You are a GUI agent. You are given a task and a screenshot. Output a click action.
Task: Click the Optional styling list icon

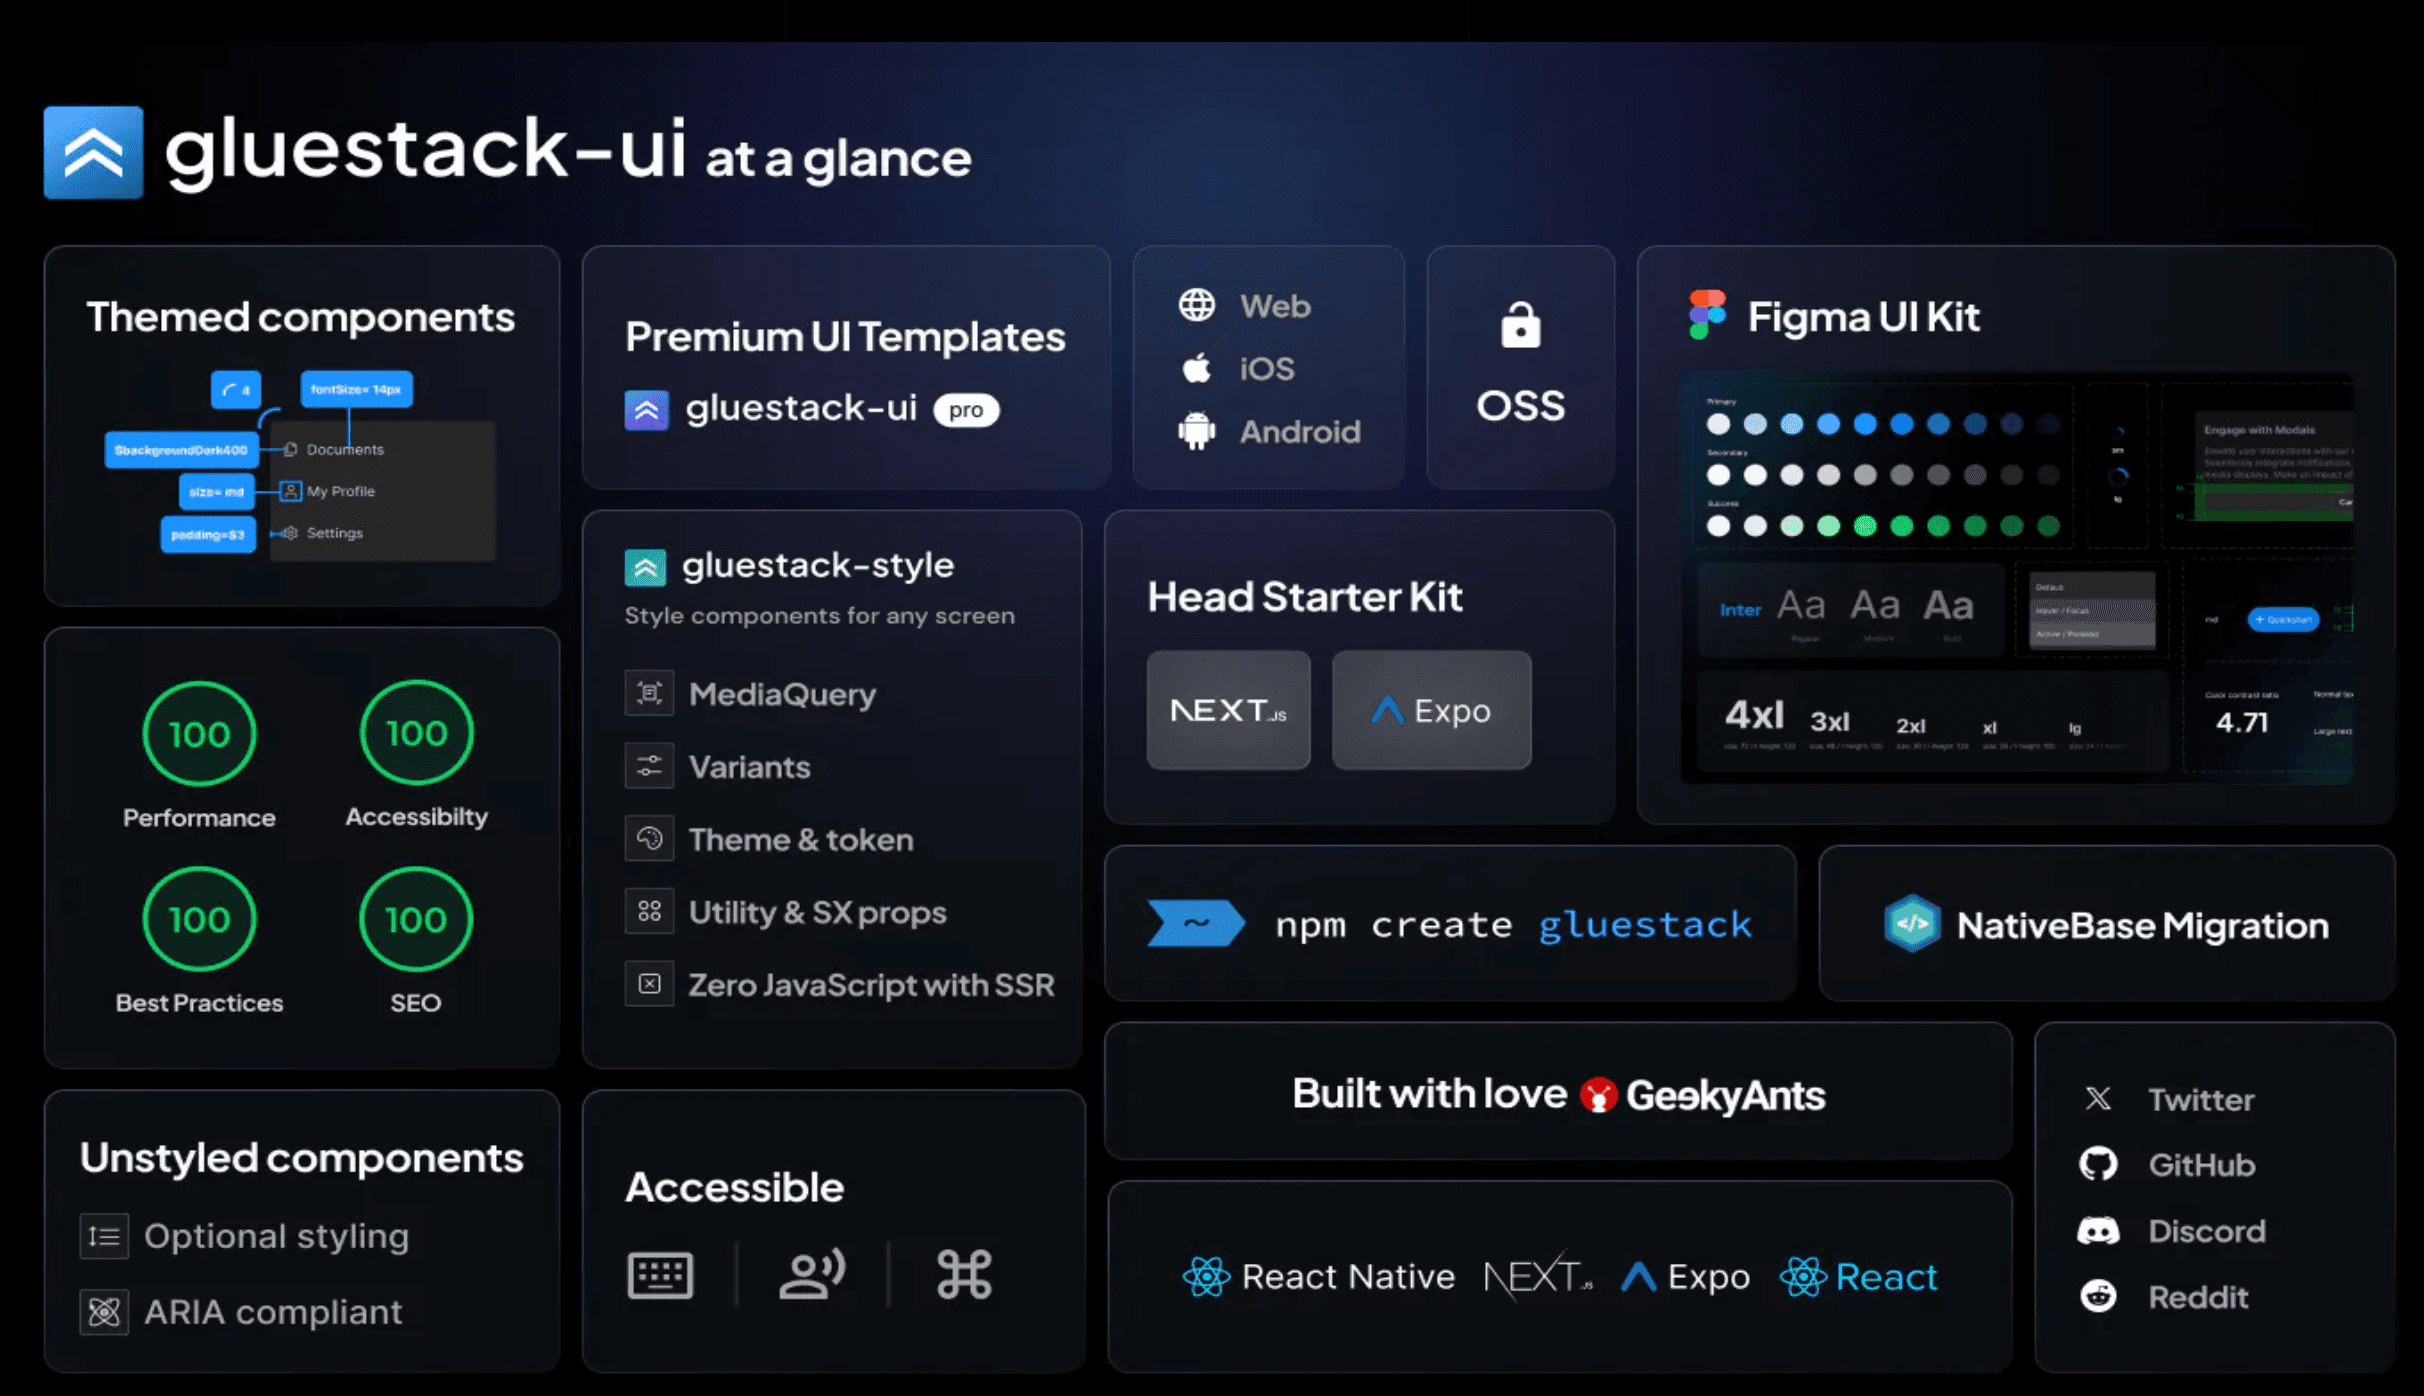coord(104,1236)
